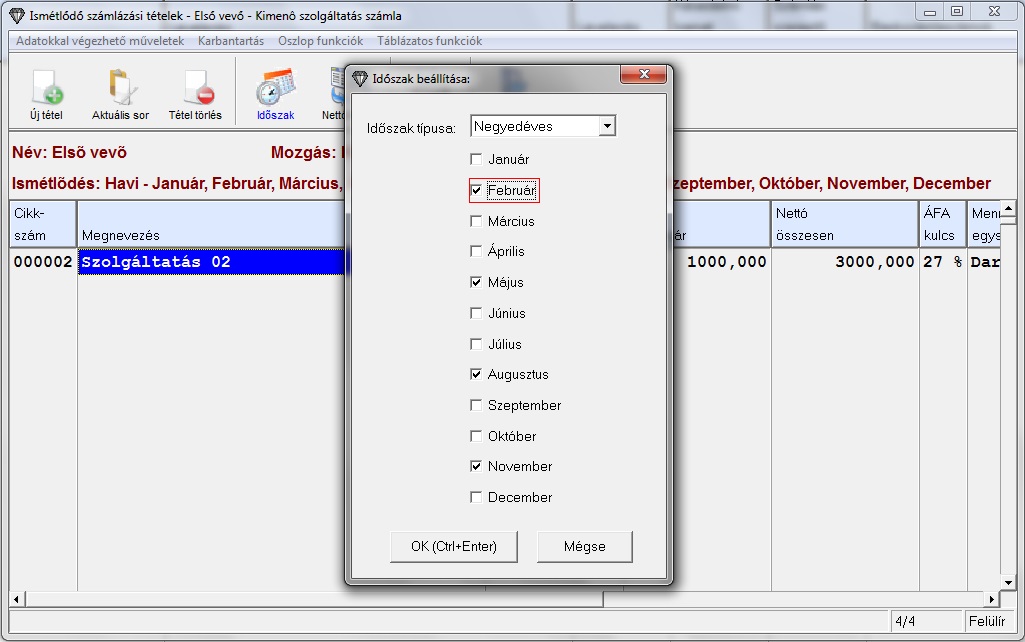The width and height of the screenshot is (1025, 642).
Task: Cancel using the Mégse button
Action: click(x=584, y=546)
